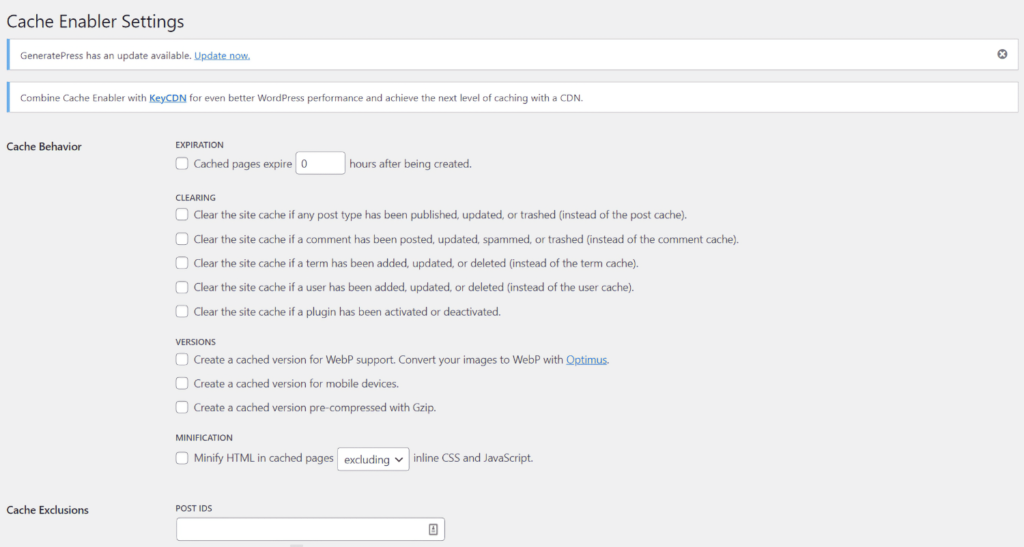Click the Cache Enabler Settings page heading
The height and width of the screenshot is (547, 1024).
click(x=95, y=21)
